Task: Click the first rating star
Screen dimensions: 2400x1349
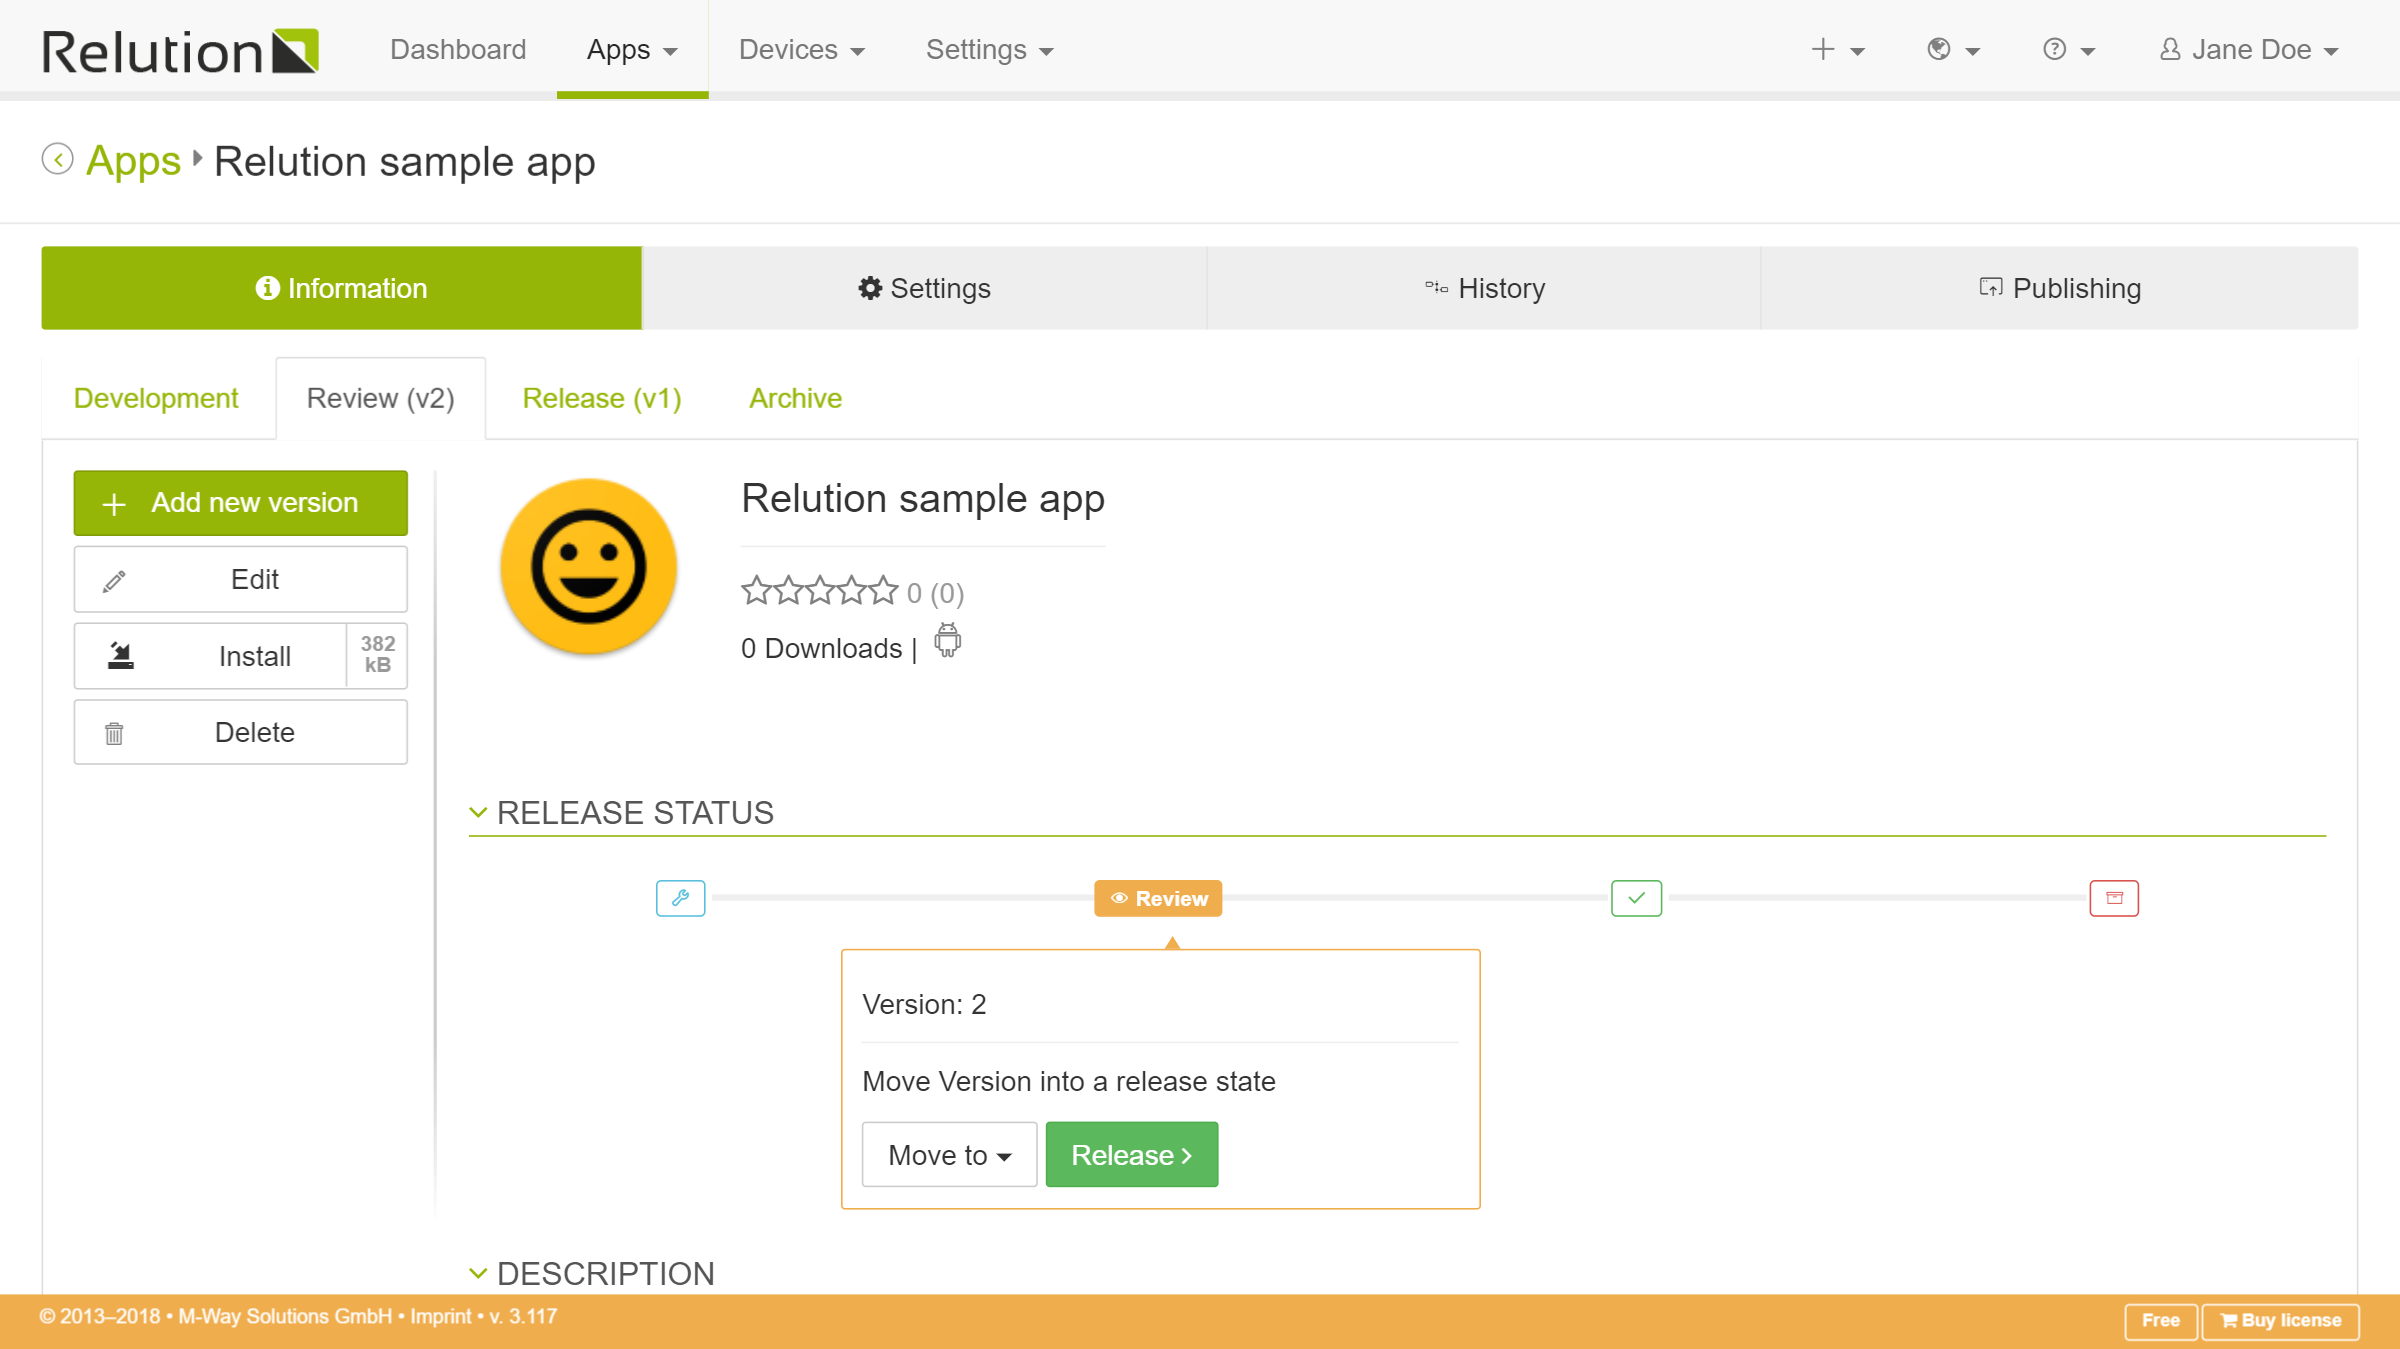Action: [756, 591]
